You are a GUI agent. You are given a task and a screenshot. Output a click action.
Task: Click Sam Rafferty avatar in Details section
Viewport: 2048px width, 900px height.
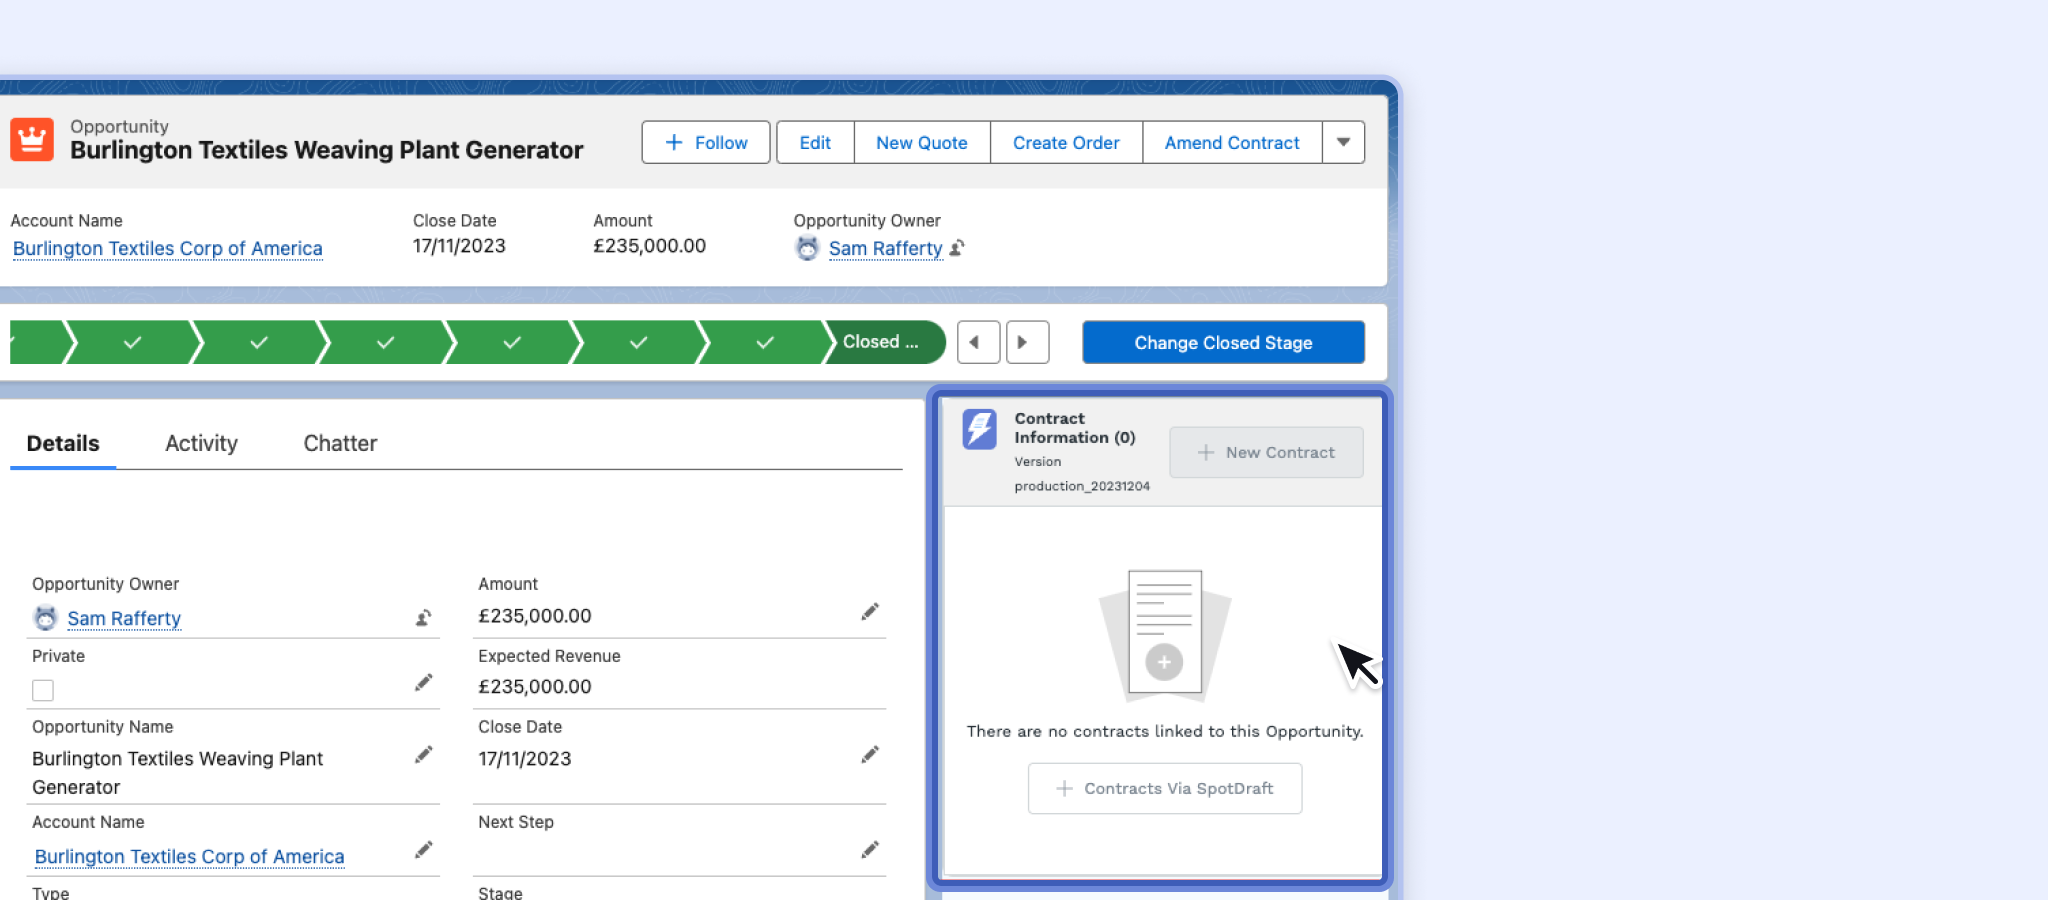coord(46,618)
